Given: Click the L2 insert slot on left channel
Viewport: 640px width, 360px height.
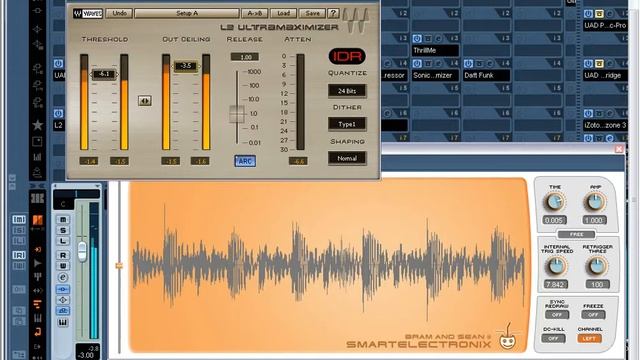Looking at the screenshot, I should point(59,125).
